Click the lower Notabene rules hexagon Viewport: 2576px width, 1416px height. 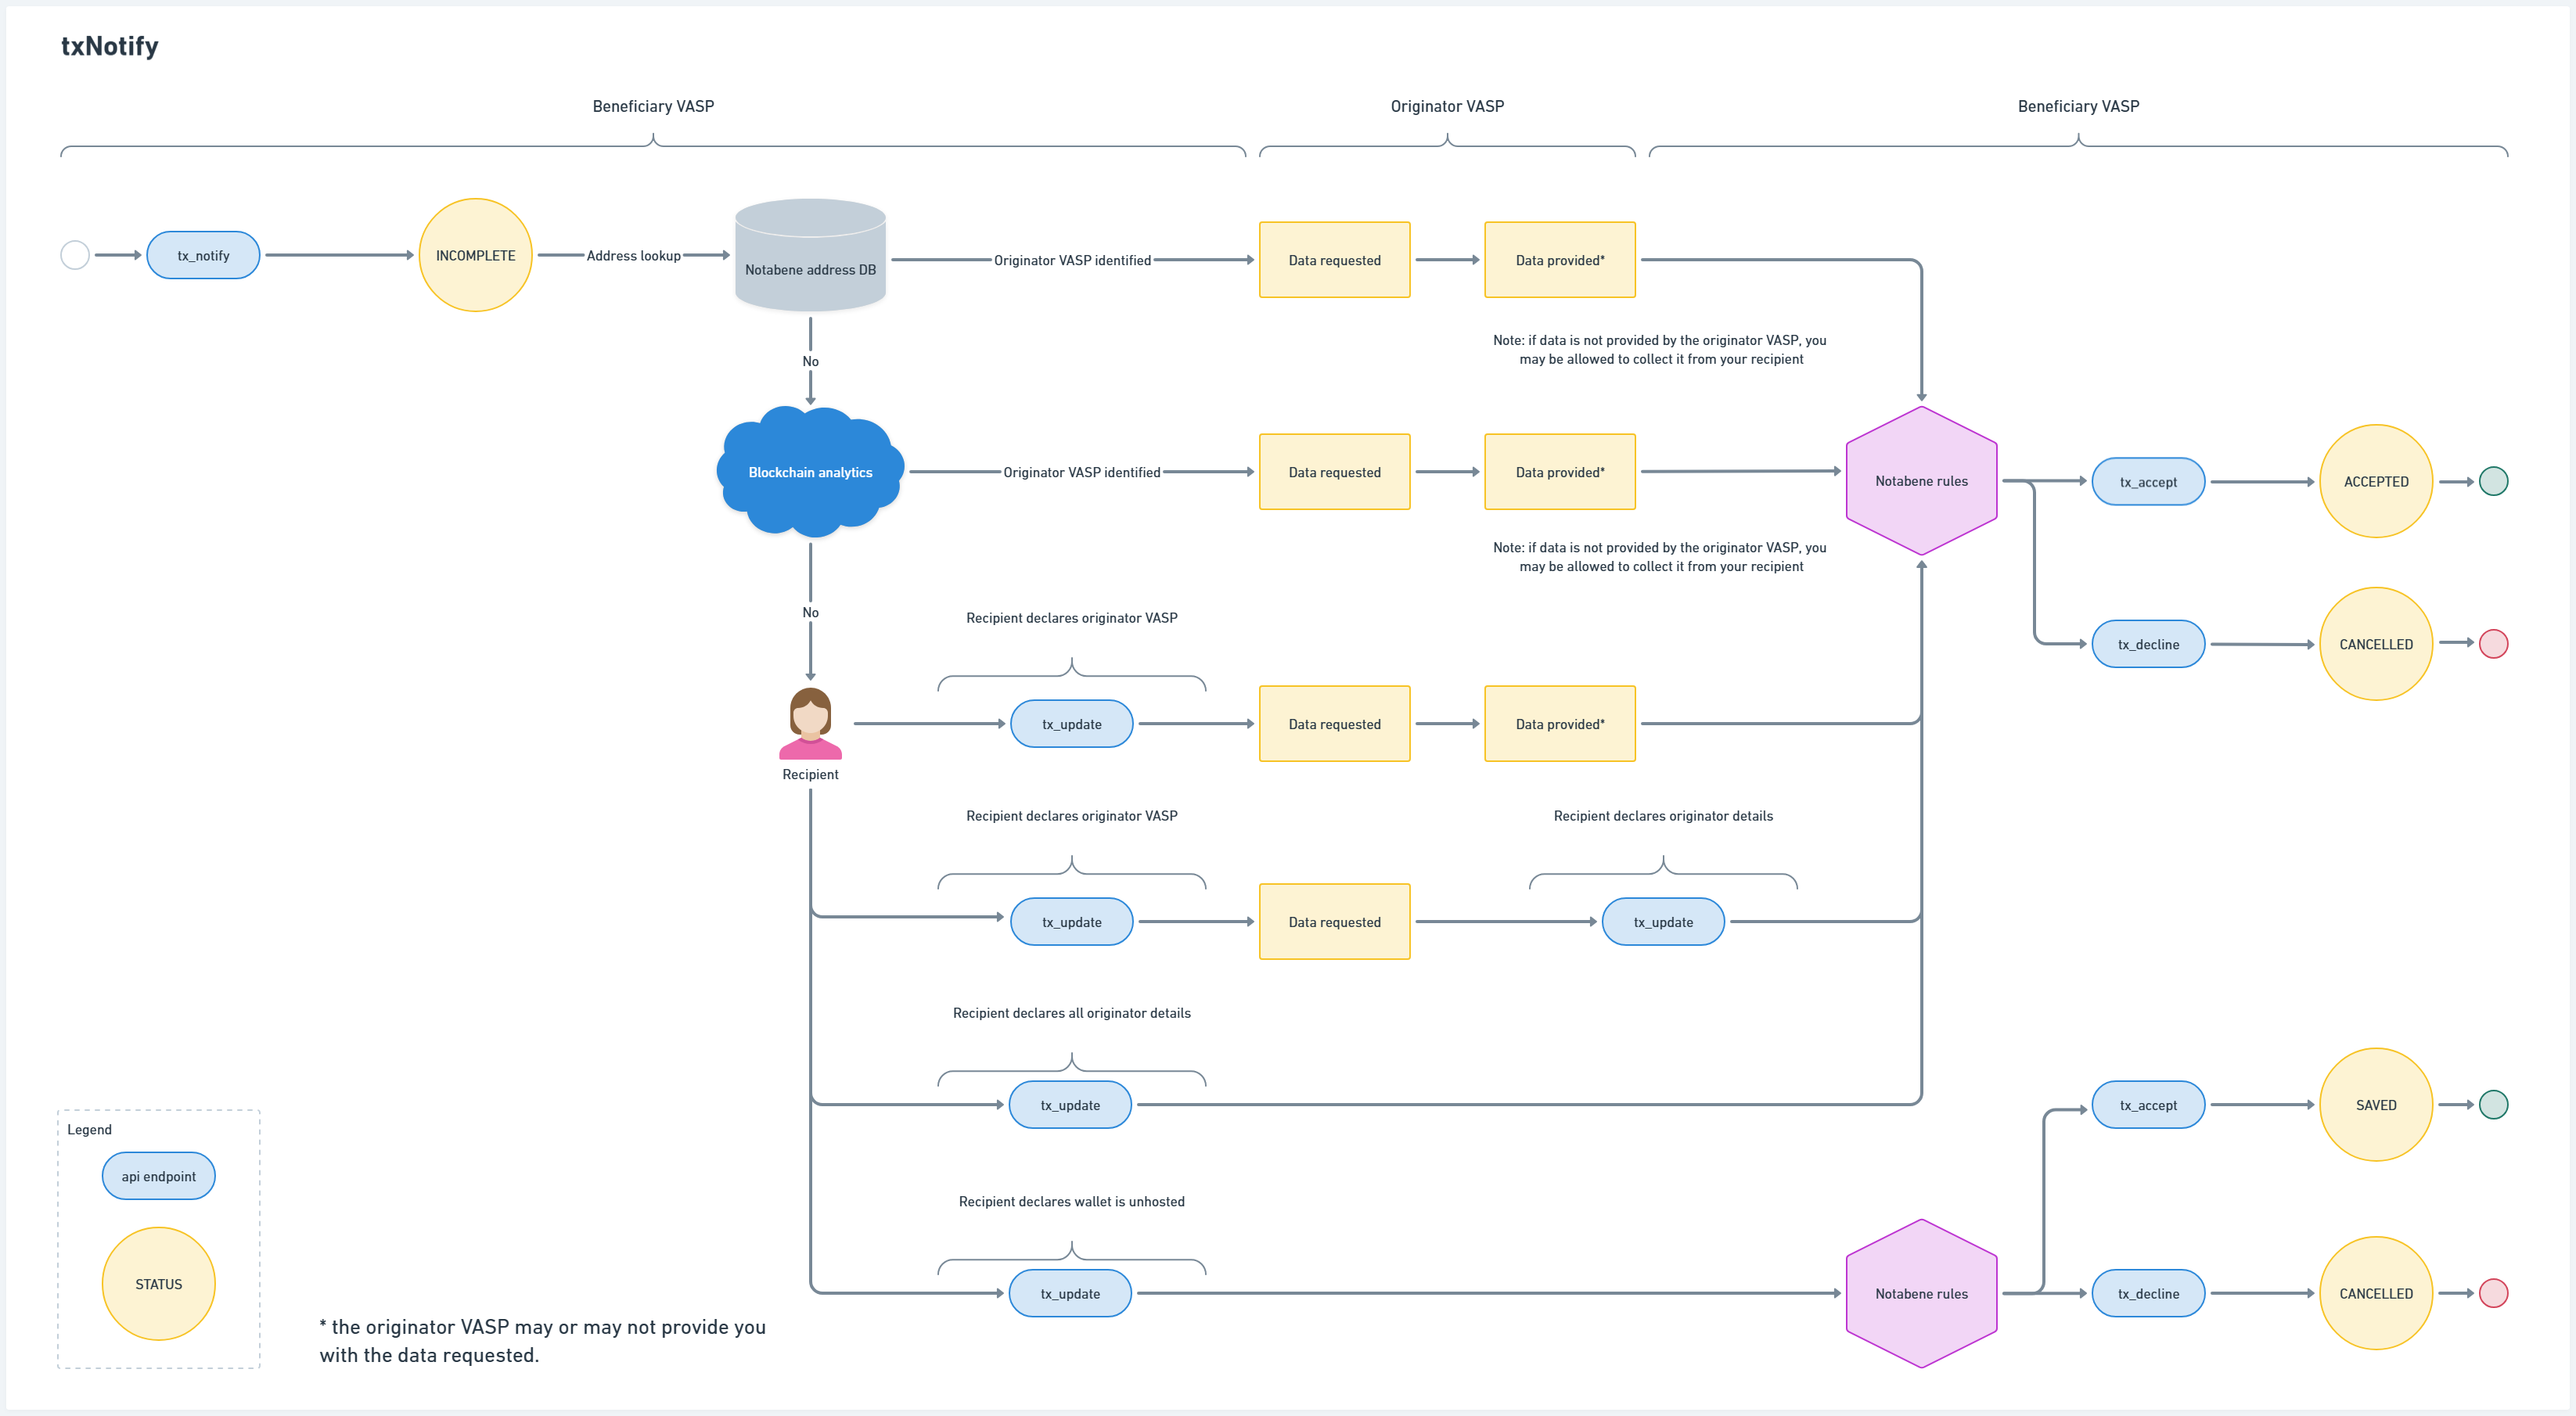(1920, 1293)
